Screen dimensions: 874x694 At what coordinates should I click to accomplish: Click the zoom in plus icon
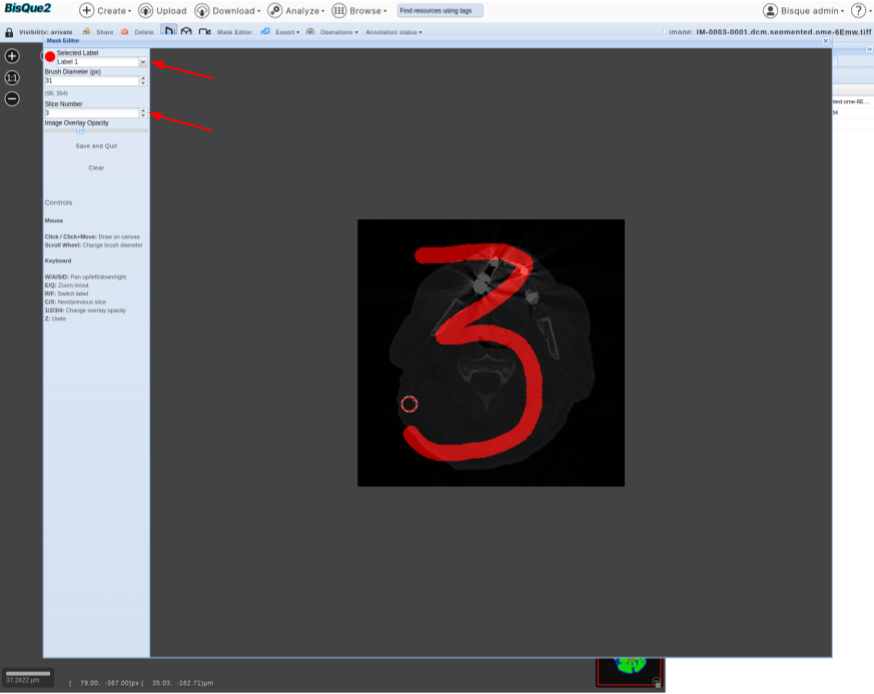(12, 56)
